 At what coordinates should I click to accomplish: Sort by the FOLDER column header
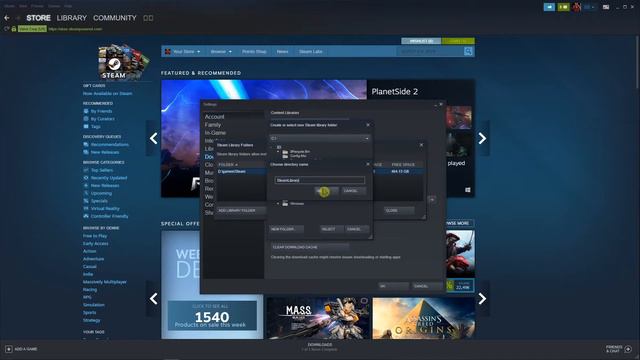click(228, 164)
